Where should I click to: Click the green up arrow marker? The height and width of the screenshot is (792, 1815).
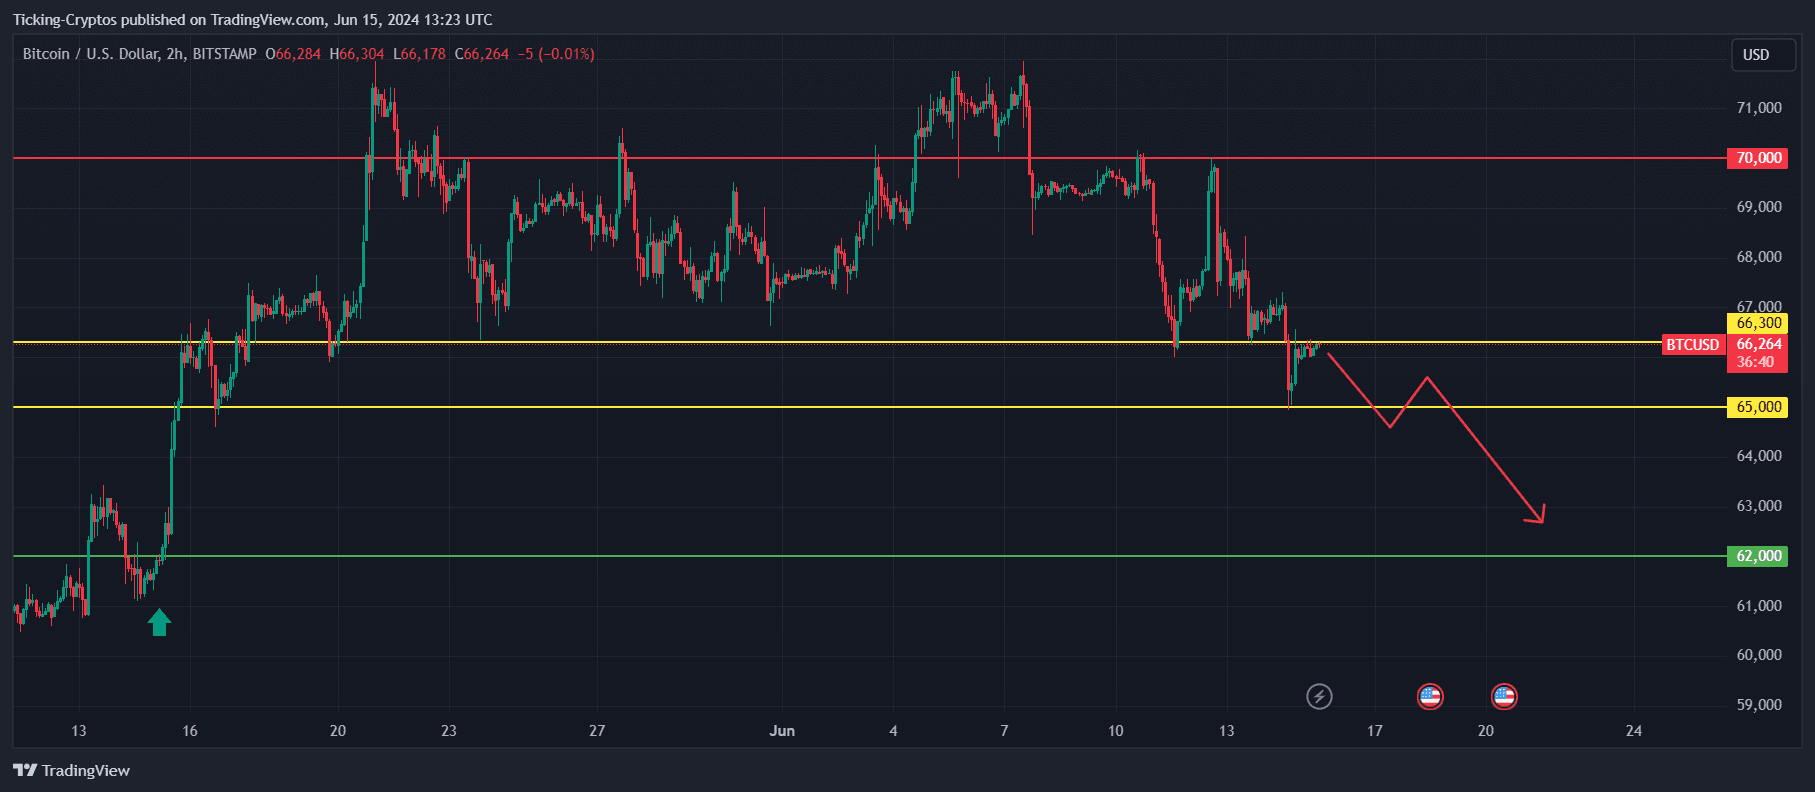[159, 623]
